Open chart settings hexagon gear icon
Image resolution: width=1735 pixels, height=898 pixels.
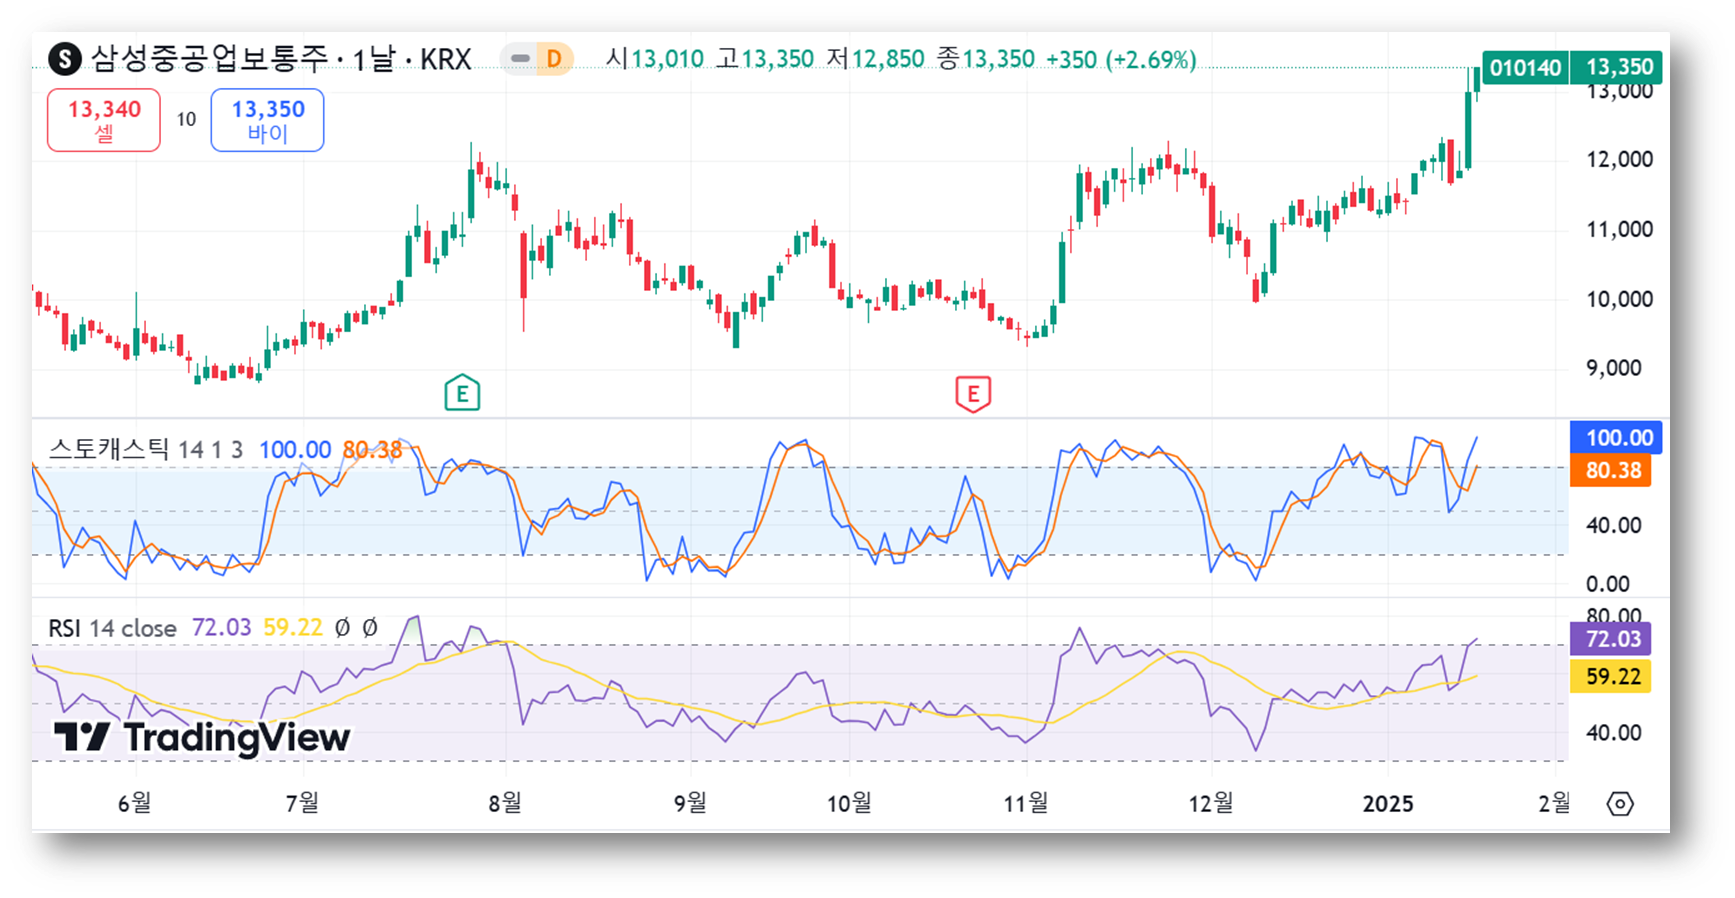pos(1620,803)
